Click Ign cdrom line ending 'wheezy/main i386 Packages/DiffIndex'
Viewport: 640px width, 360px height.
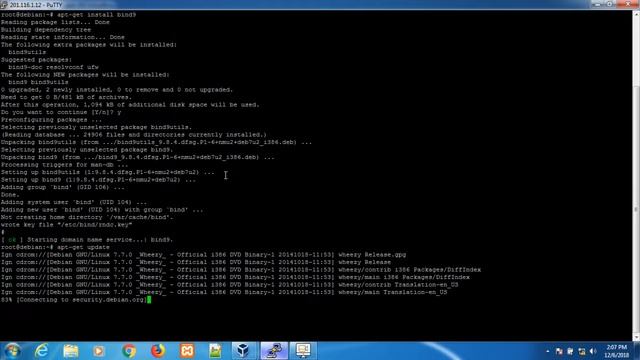(236, 277)
